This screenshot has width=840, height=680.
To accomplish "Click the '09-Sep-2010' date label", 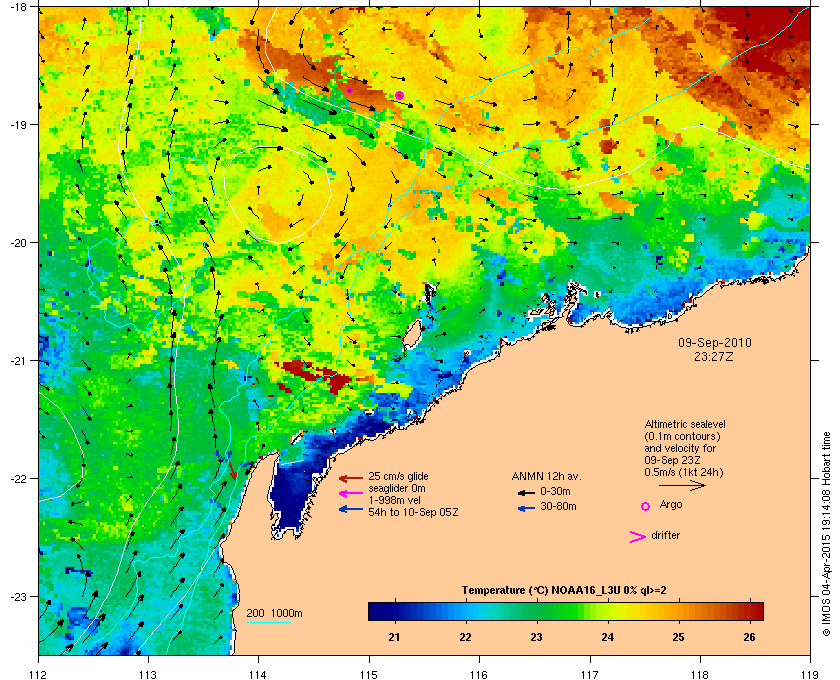I will (x=715, y=343).
